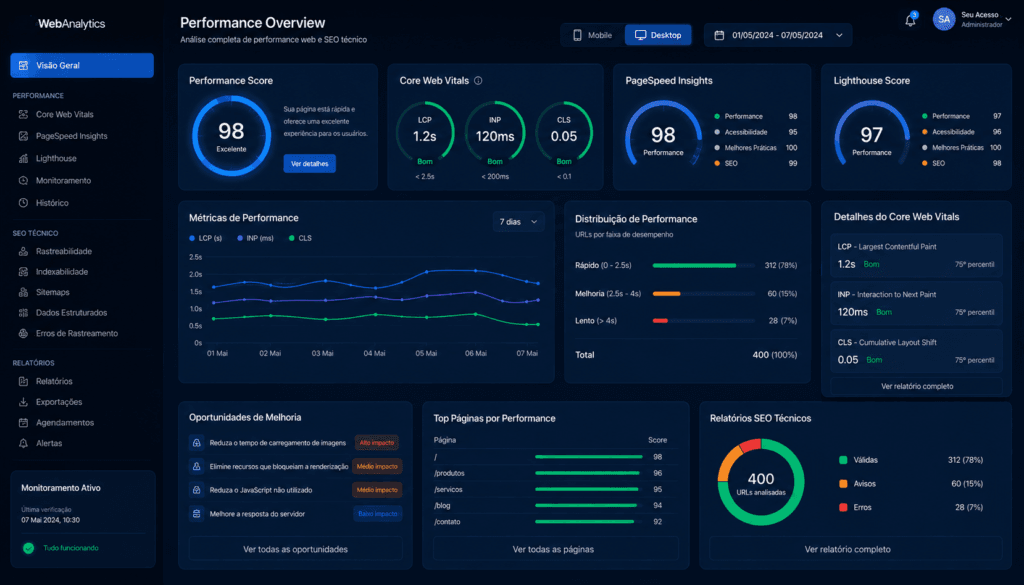Viewport: 1024px width, 585px height.
Task: Click LCP - Largest Contentful Paint detail row
Action: [x=916, y=255]
